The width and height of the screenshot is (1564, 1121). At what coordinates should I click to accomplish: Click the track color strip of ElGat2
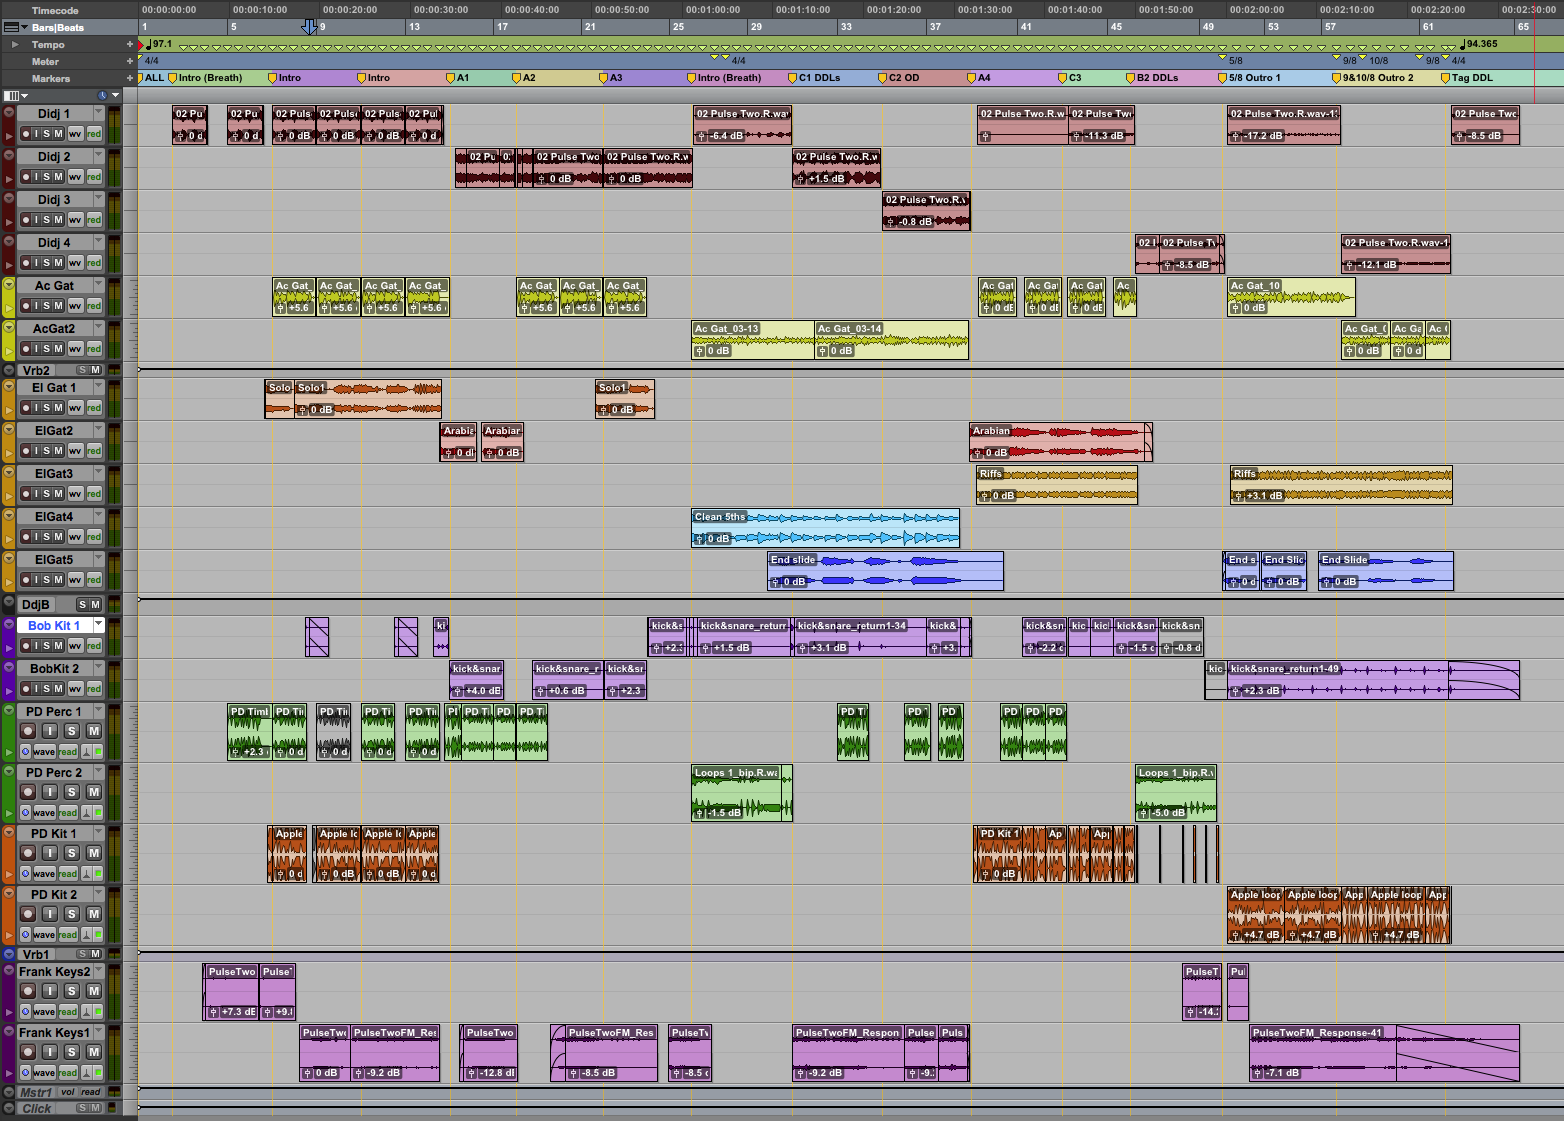point(8,441)
